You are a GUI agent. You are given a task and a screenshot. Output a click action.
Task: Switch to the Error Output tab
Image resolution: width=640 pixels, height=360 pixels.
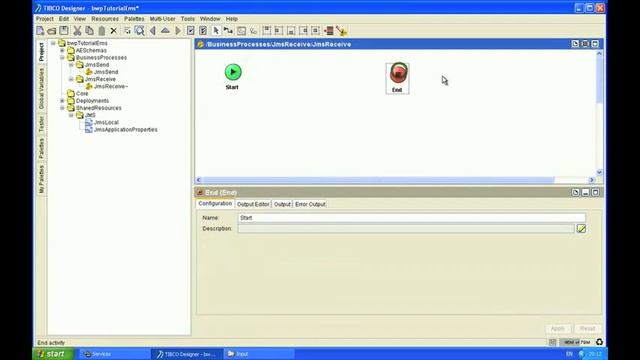[x=310, y=204]
